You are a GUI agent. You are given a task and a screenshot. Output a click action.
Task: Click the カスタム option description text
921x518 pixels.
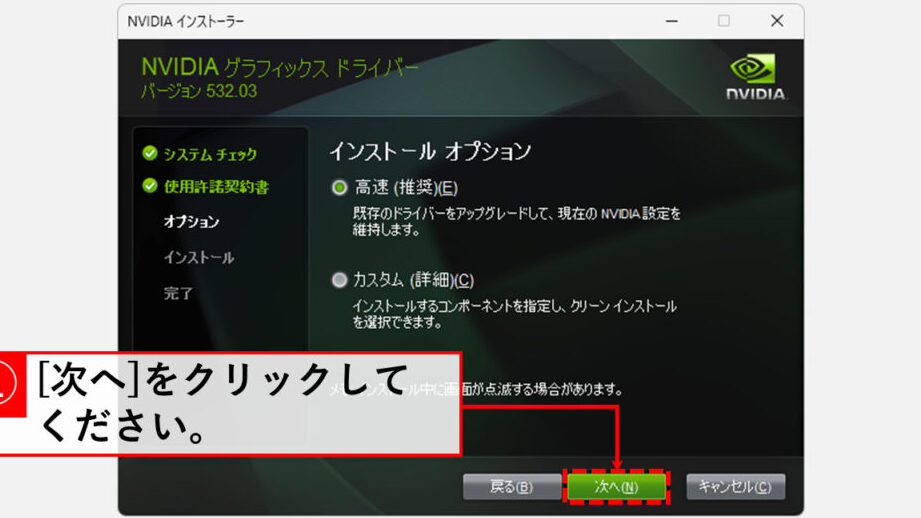coord(515,314)
